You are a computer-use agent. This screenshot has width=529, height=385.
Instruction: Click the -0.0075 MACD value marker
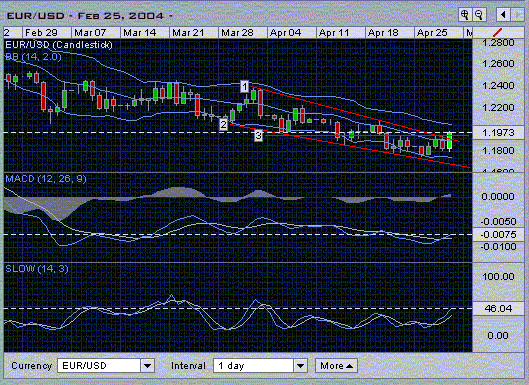[x=498, y=235]
